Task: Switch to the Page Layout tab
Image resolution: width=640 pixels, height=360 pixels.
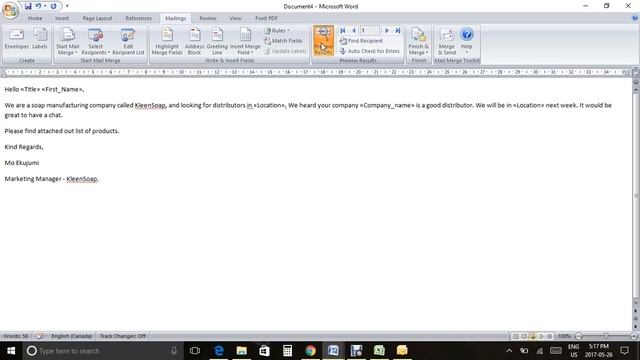Action: point(97,18)
